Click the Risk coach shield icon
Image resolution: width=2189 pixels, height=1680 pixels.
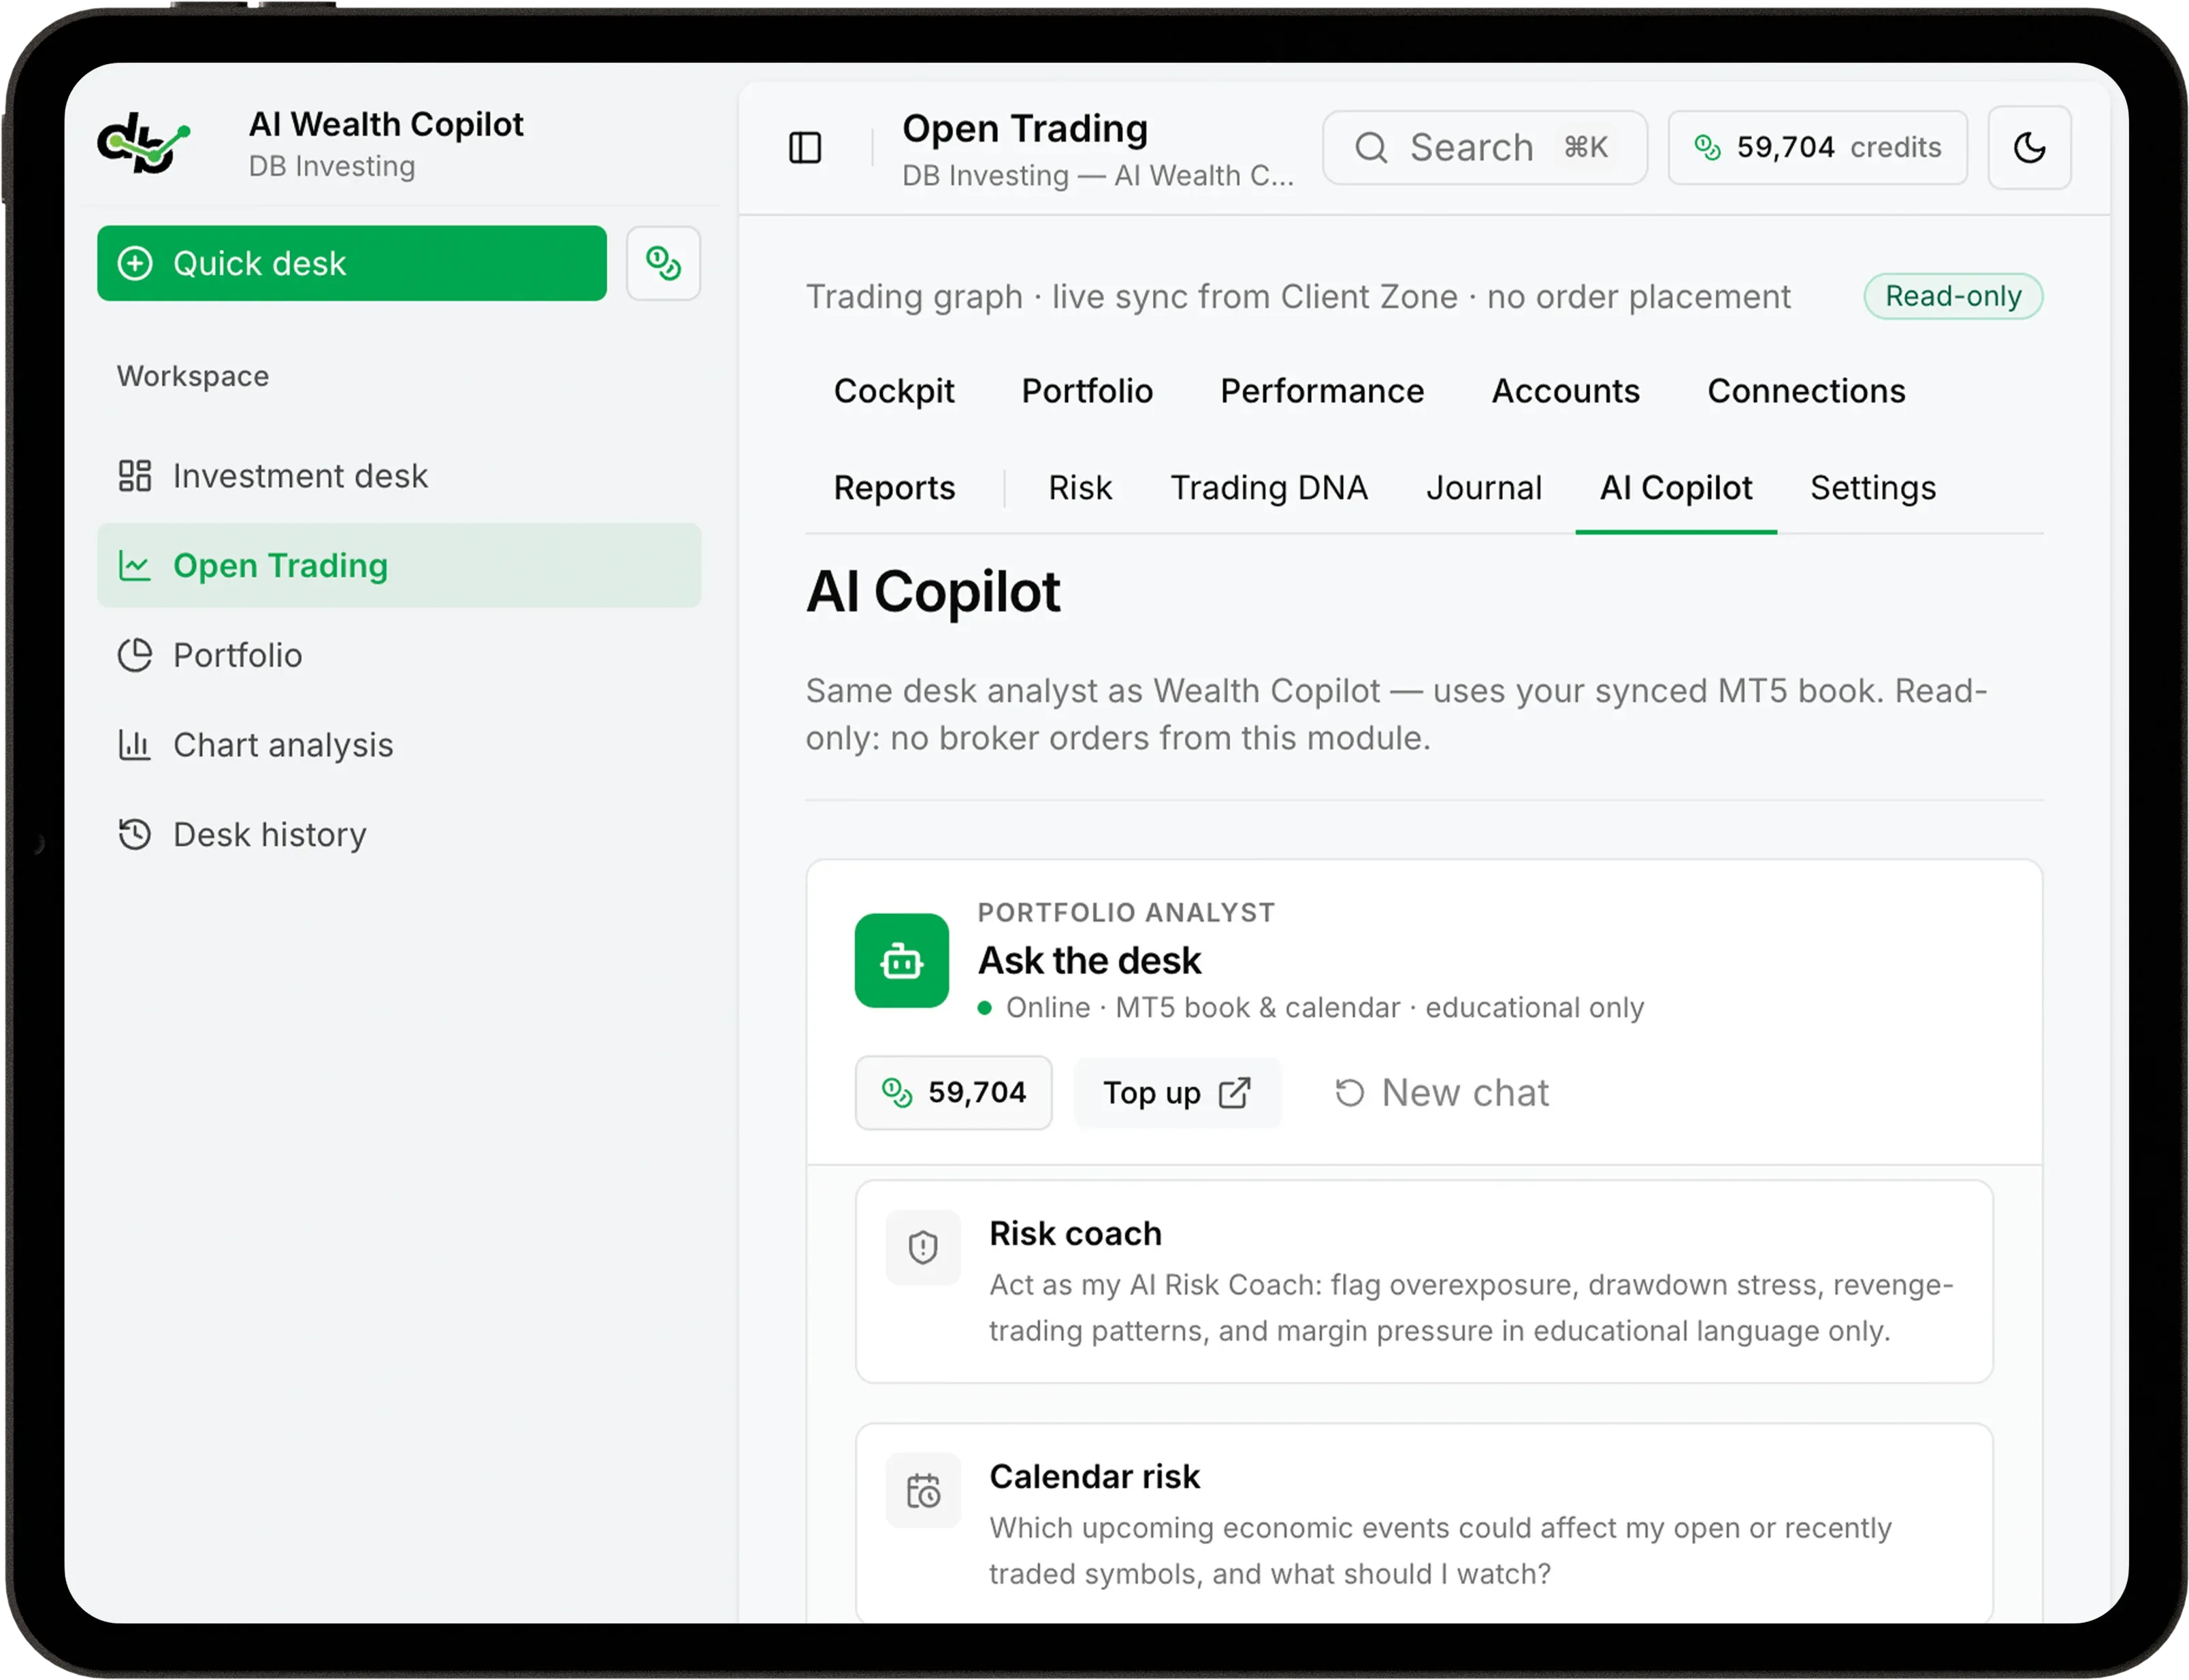922,1247
